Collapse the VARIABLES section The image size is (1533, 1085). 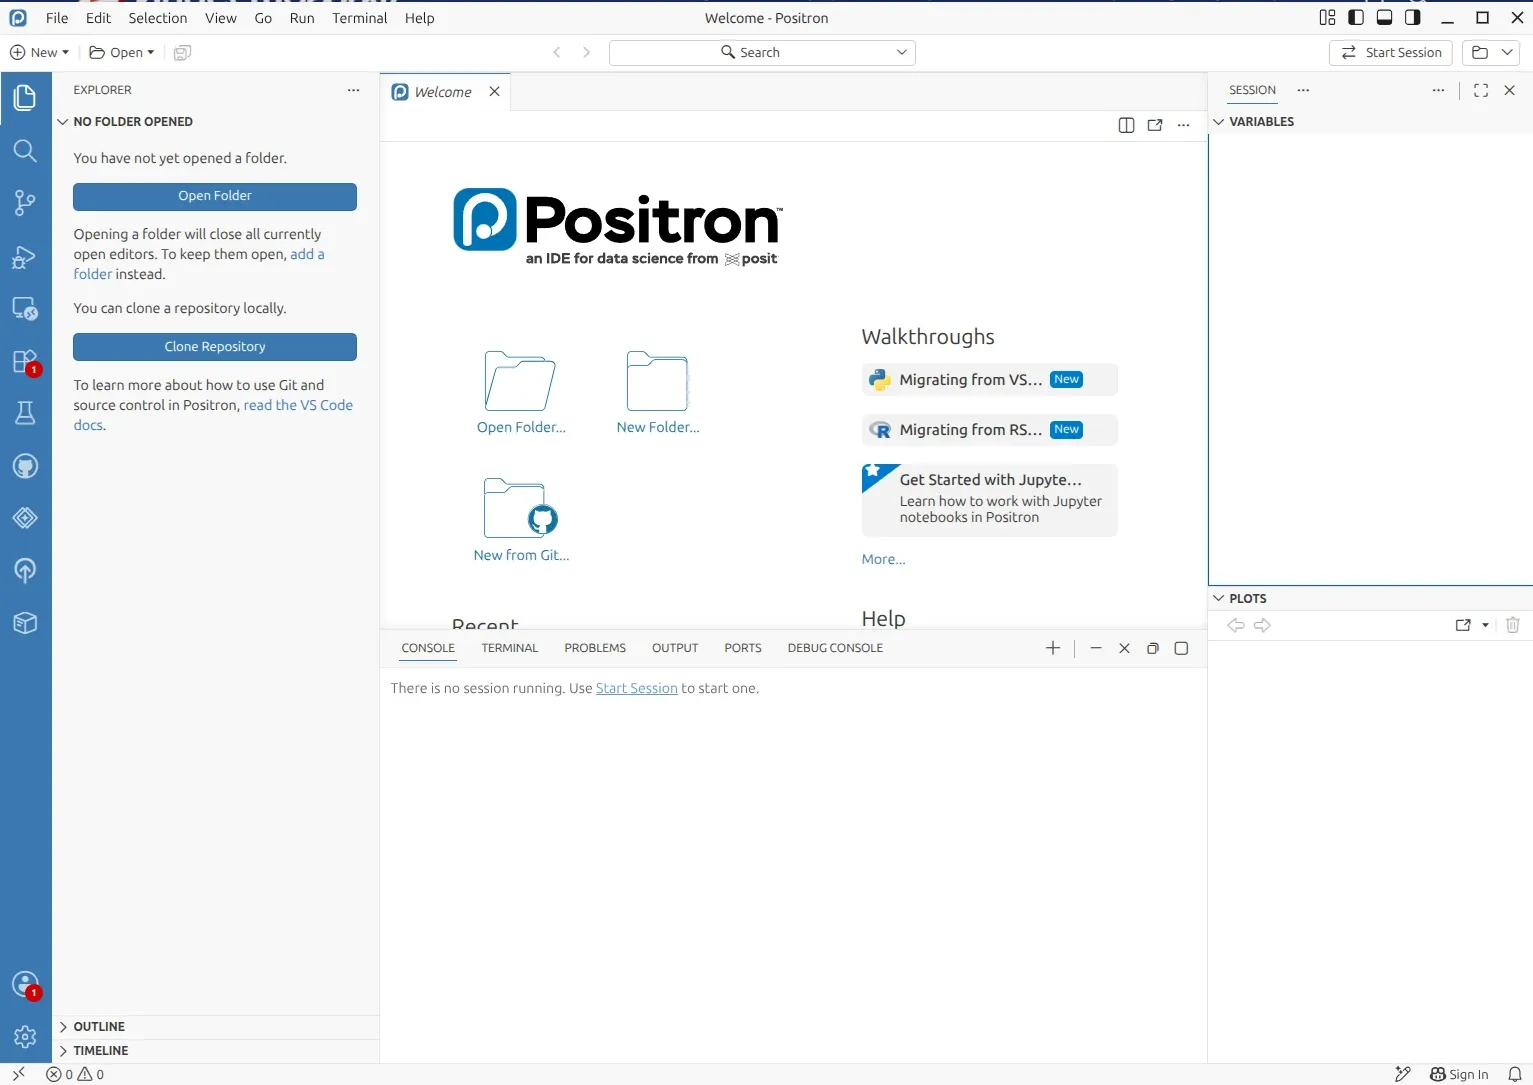pyautogui.click(x=1219, y=122)
